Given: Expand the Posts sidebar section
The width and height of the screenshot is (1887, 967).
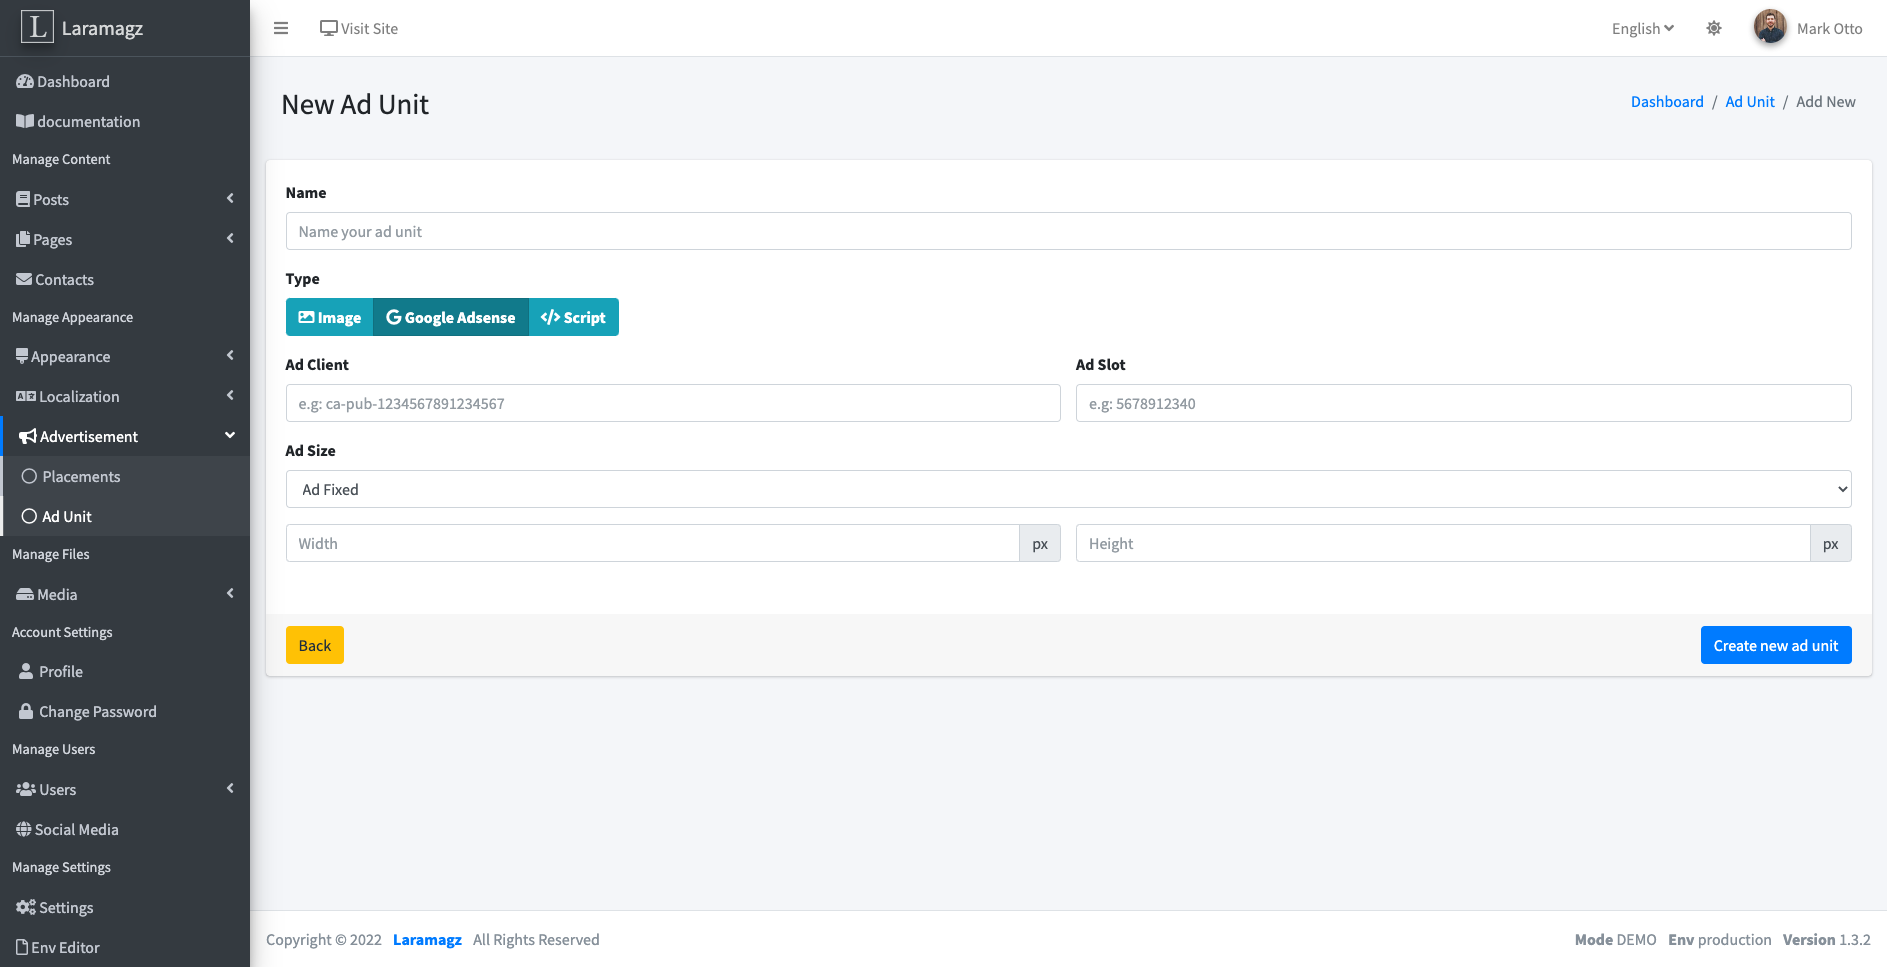Looking at the screenshot, I should [49, 199].
